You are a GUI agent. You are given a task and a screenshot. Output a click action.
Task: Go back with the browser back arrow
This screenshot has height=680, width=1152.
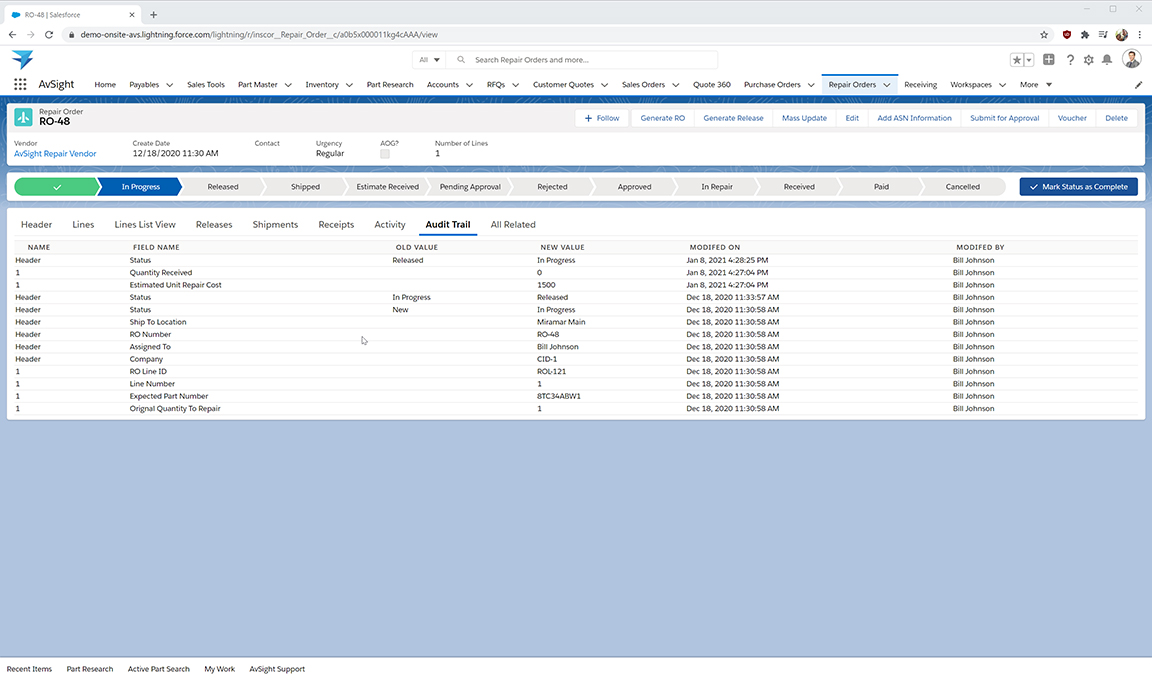pyautogui.click(x=12, y=35)
